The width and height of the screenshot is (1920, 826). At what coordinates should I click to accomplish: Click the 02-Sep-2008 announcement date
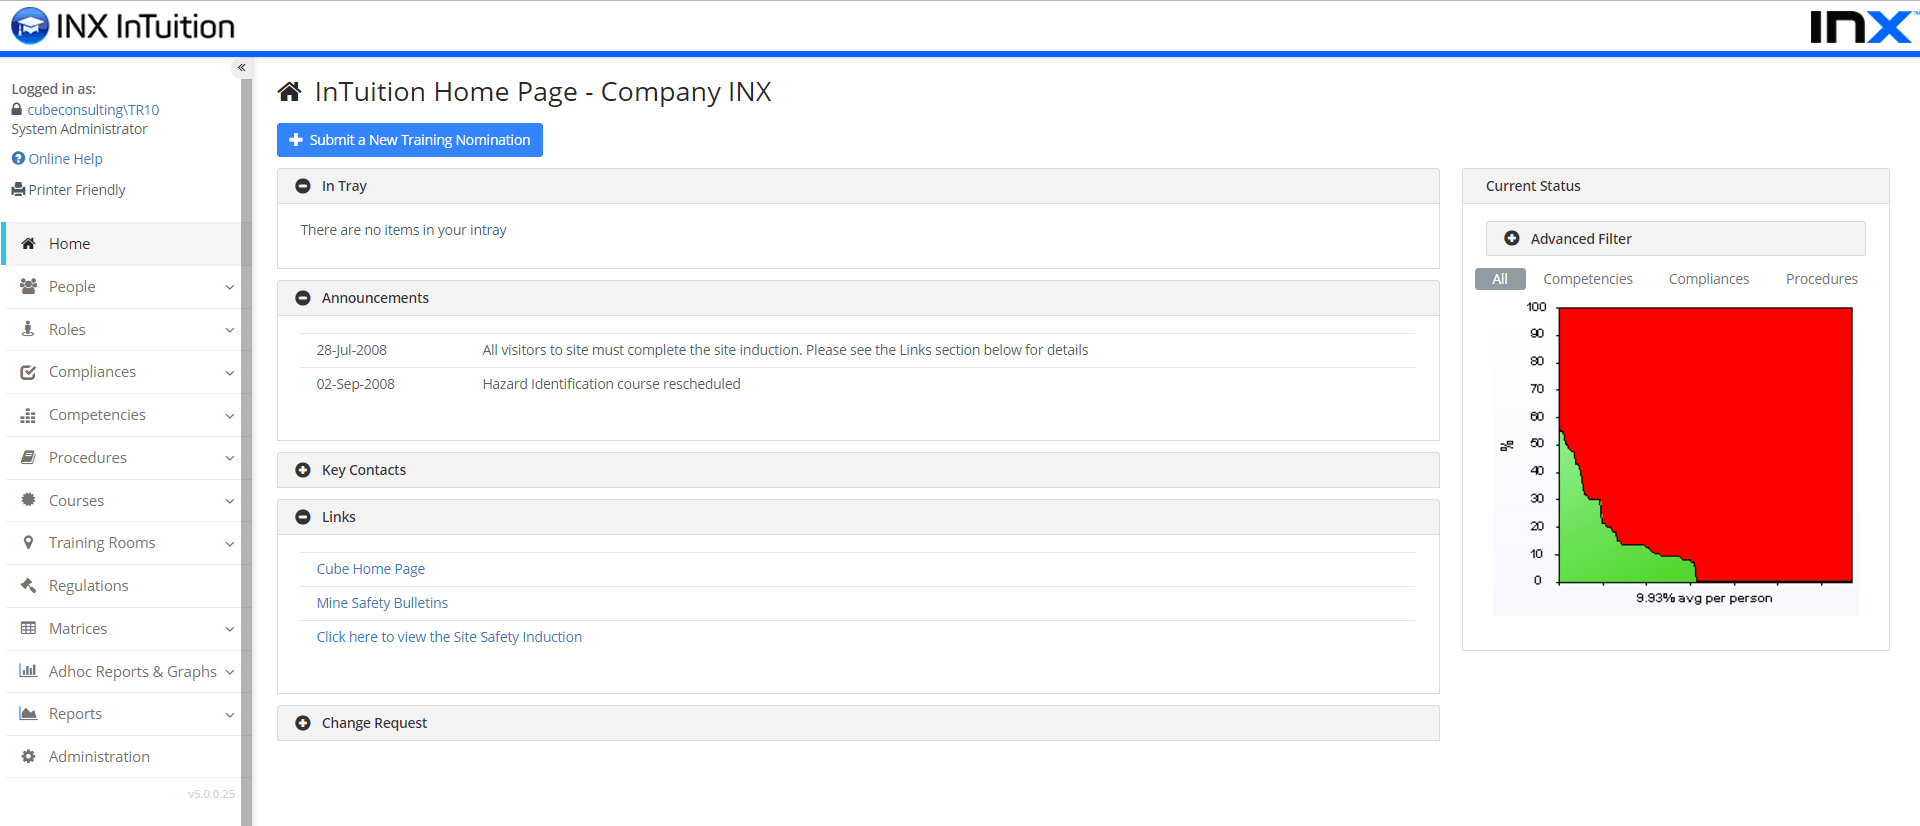click(355, 384)
